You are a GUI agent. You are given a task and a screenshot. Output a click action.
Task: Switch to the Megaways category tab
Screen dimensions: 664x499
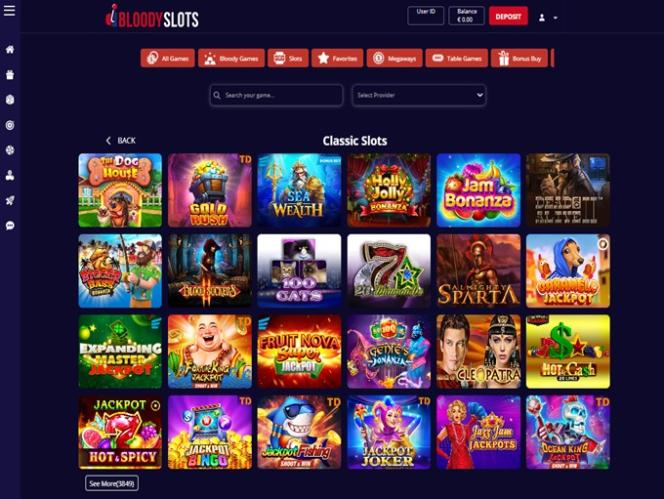click(x=394, y=58)
